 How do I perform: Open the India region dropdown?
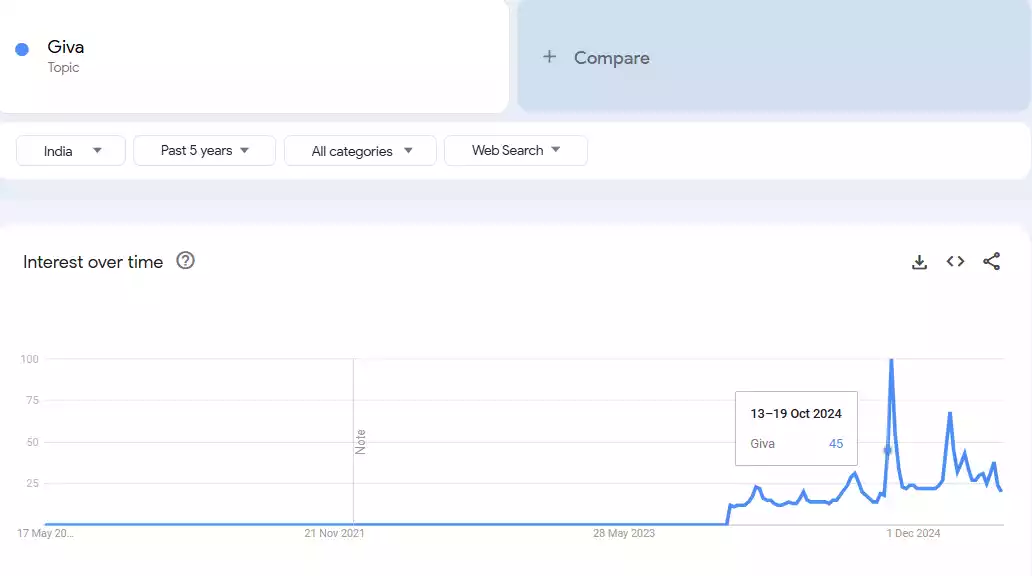70,150
